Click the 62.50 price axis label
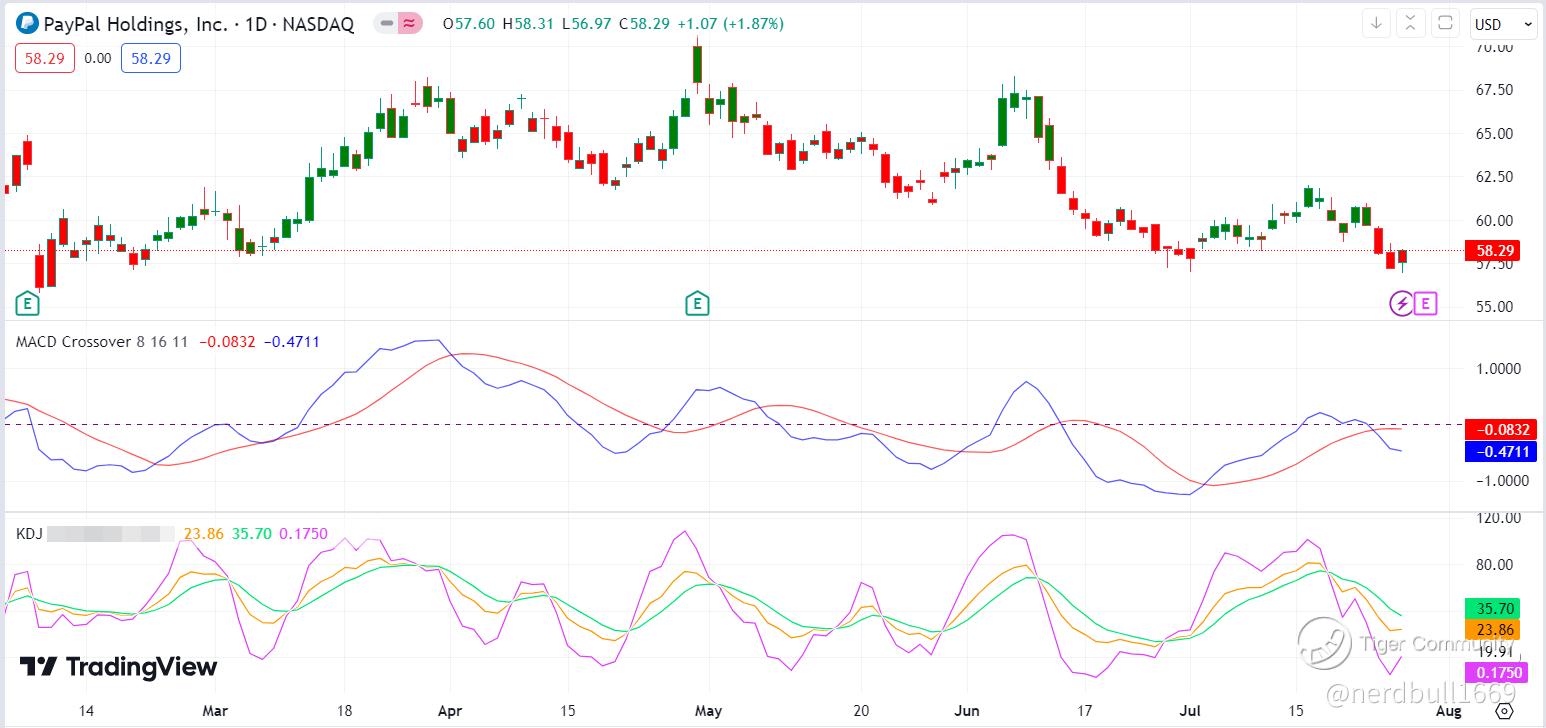 point(1492,177)
